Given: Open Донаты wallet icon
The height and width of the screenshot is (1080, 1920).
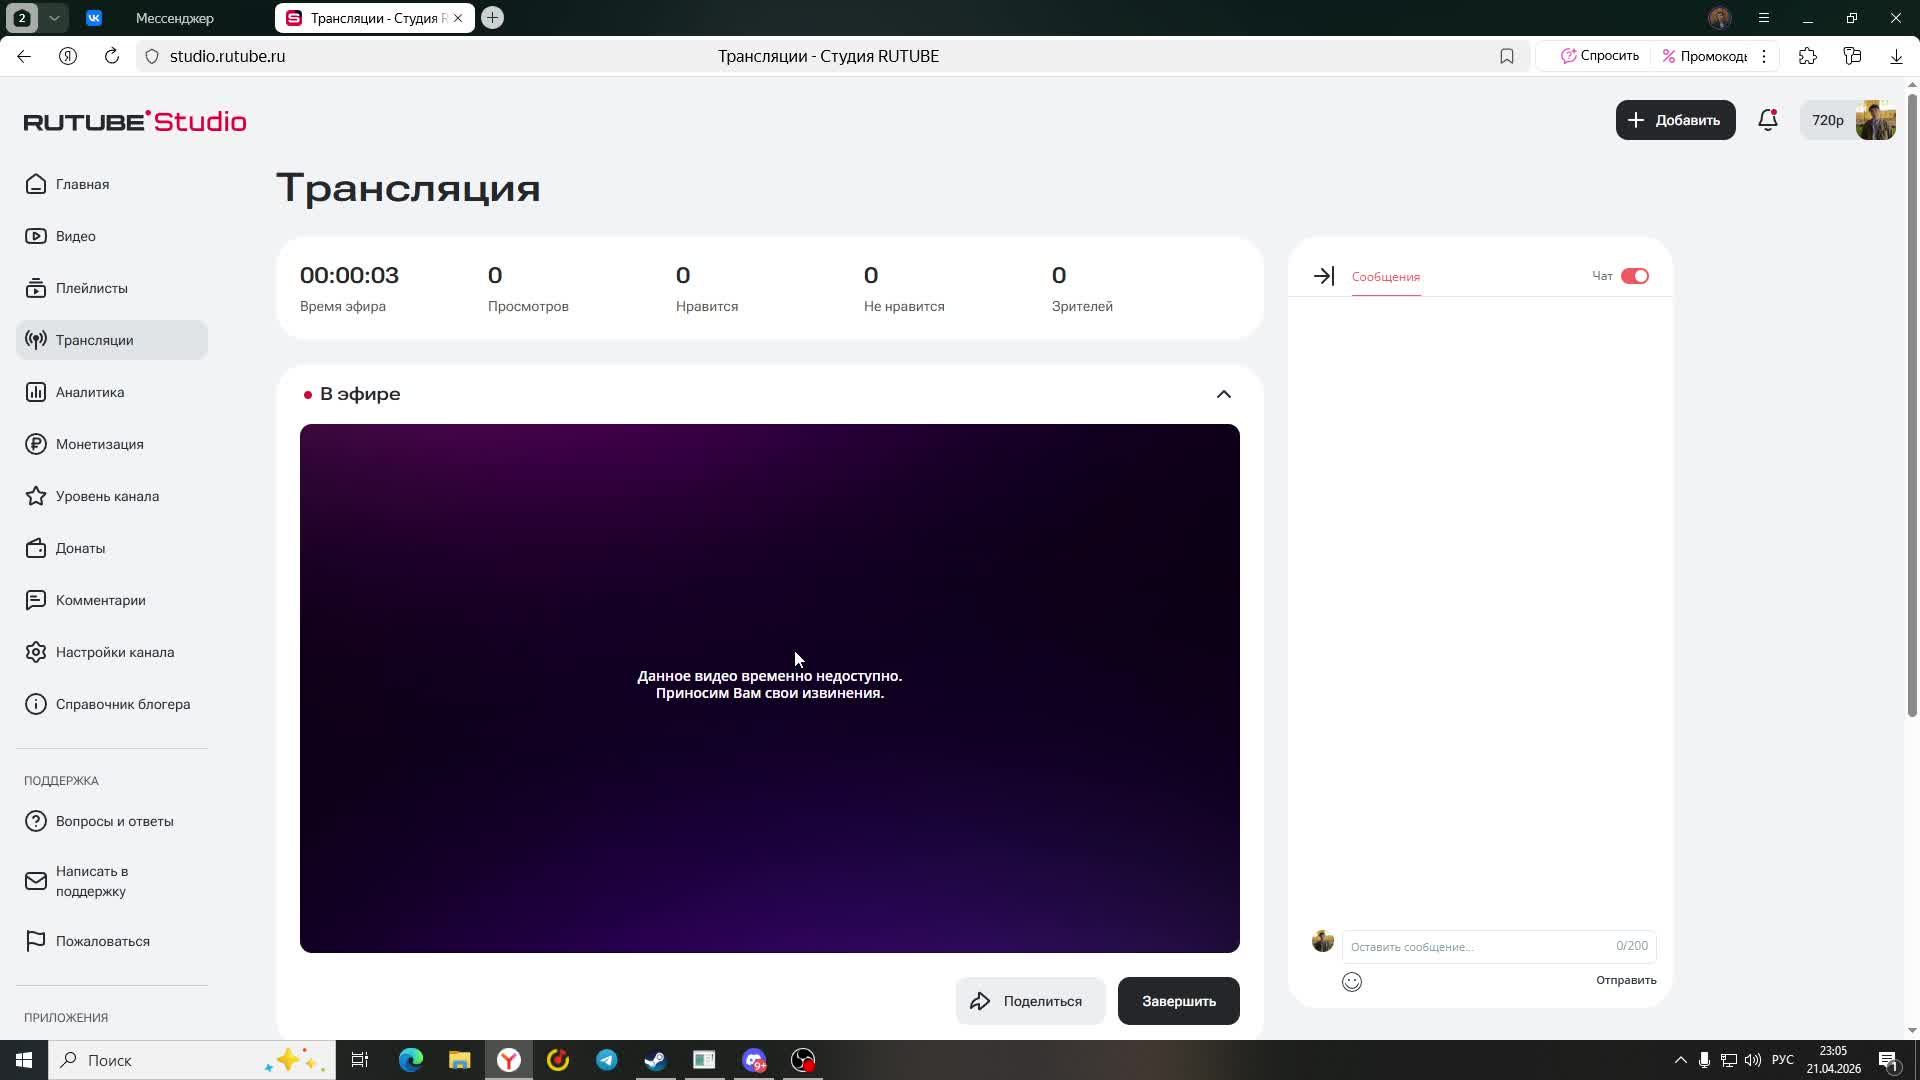Looking at the screenshot, I should pyautogui.click(x=36, y=548).
